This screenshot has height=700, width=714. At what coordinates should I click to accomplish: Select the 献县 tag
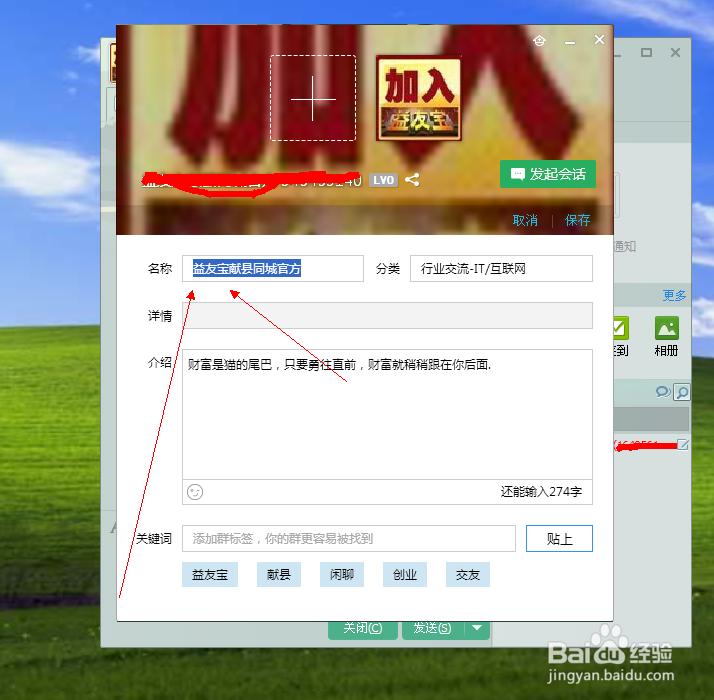[279, 575]
